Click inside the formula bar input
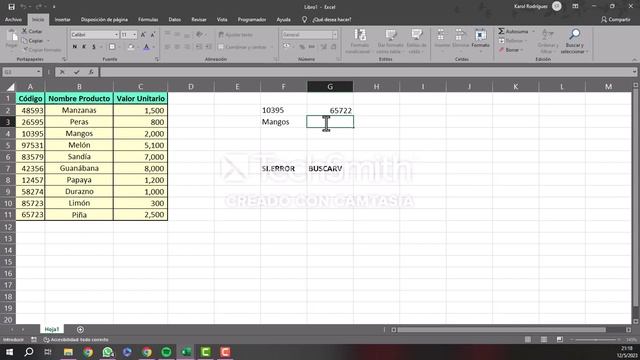The height and width of the screenshot is (360, 640). coord(365,72)
